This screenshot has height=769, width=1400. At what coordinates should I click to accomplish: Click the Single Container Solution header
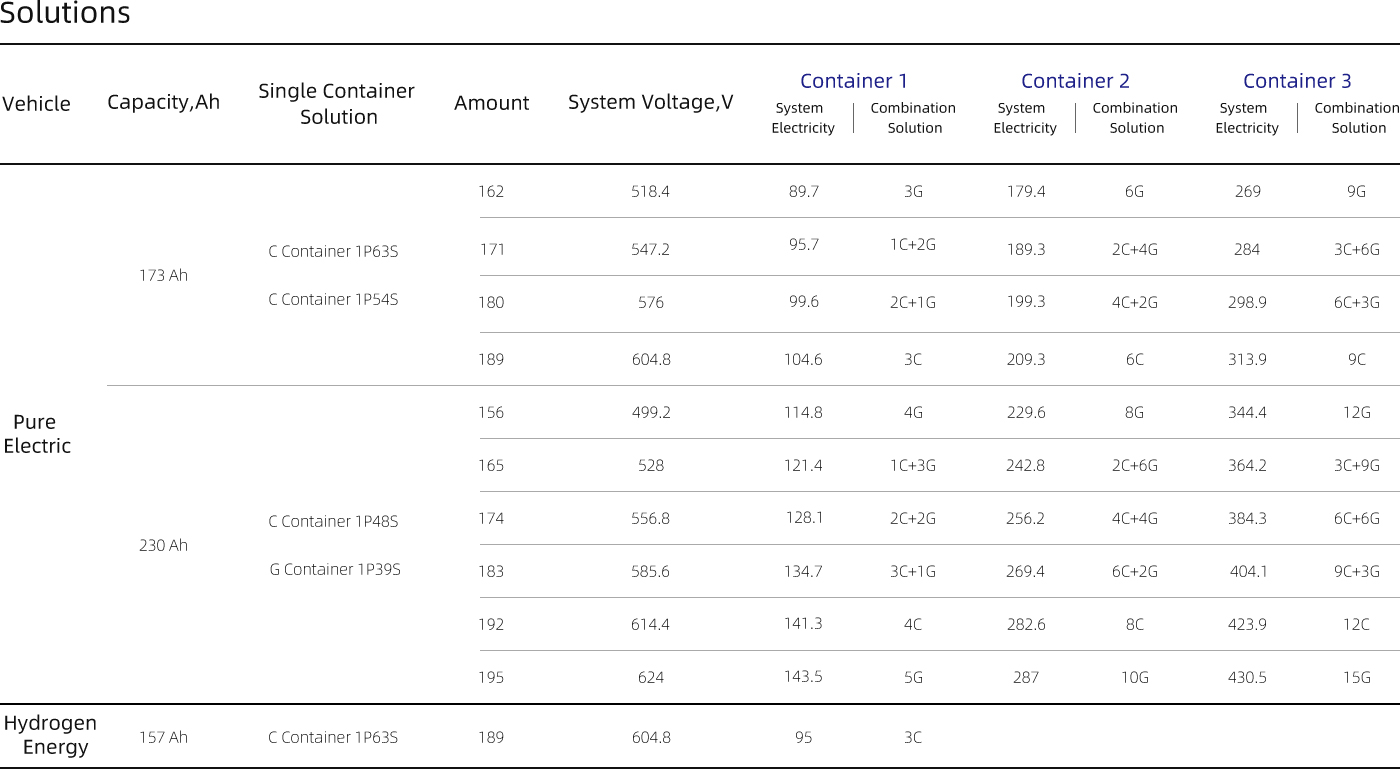337,104
